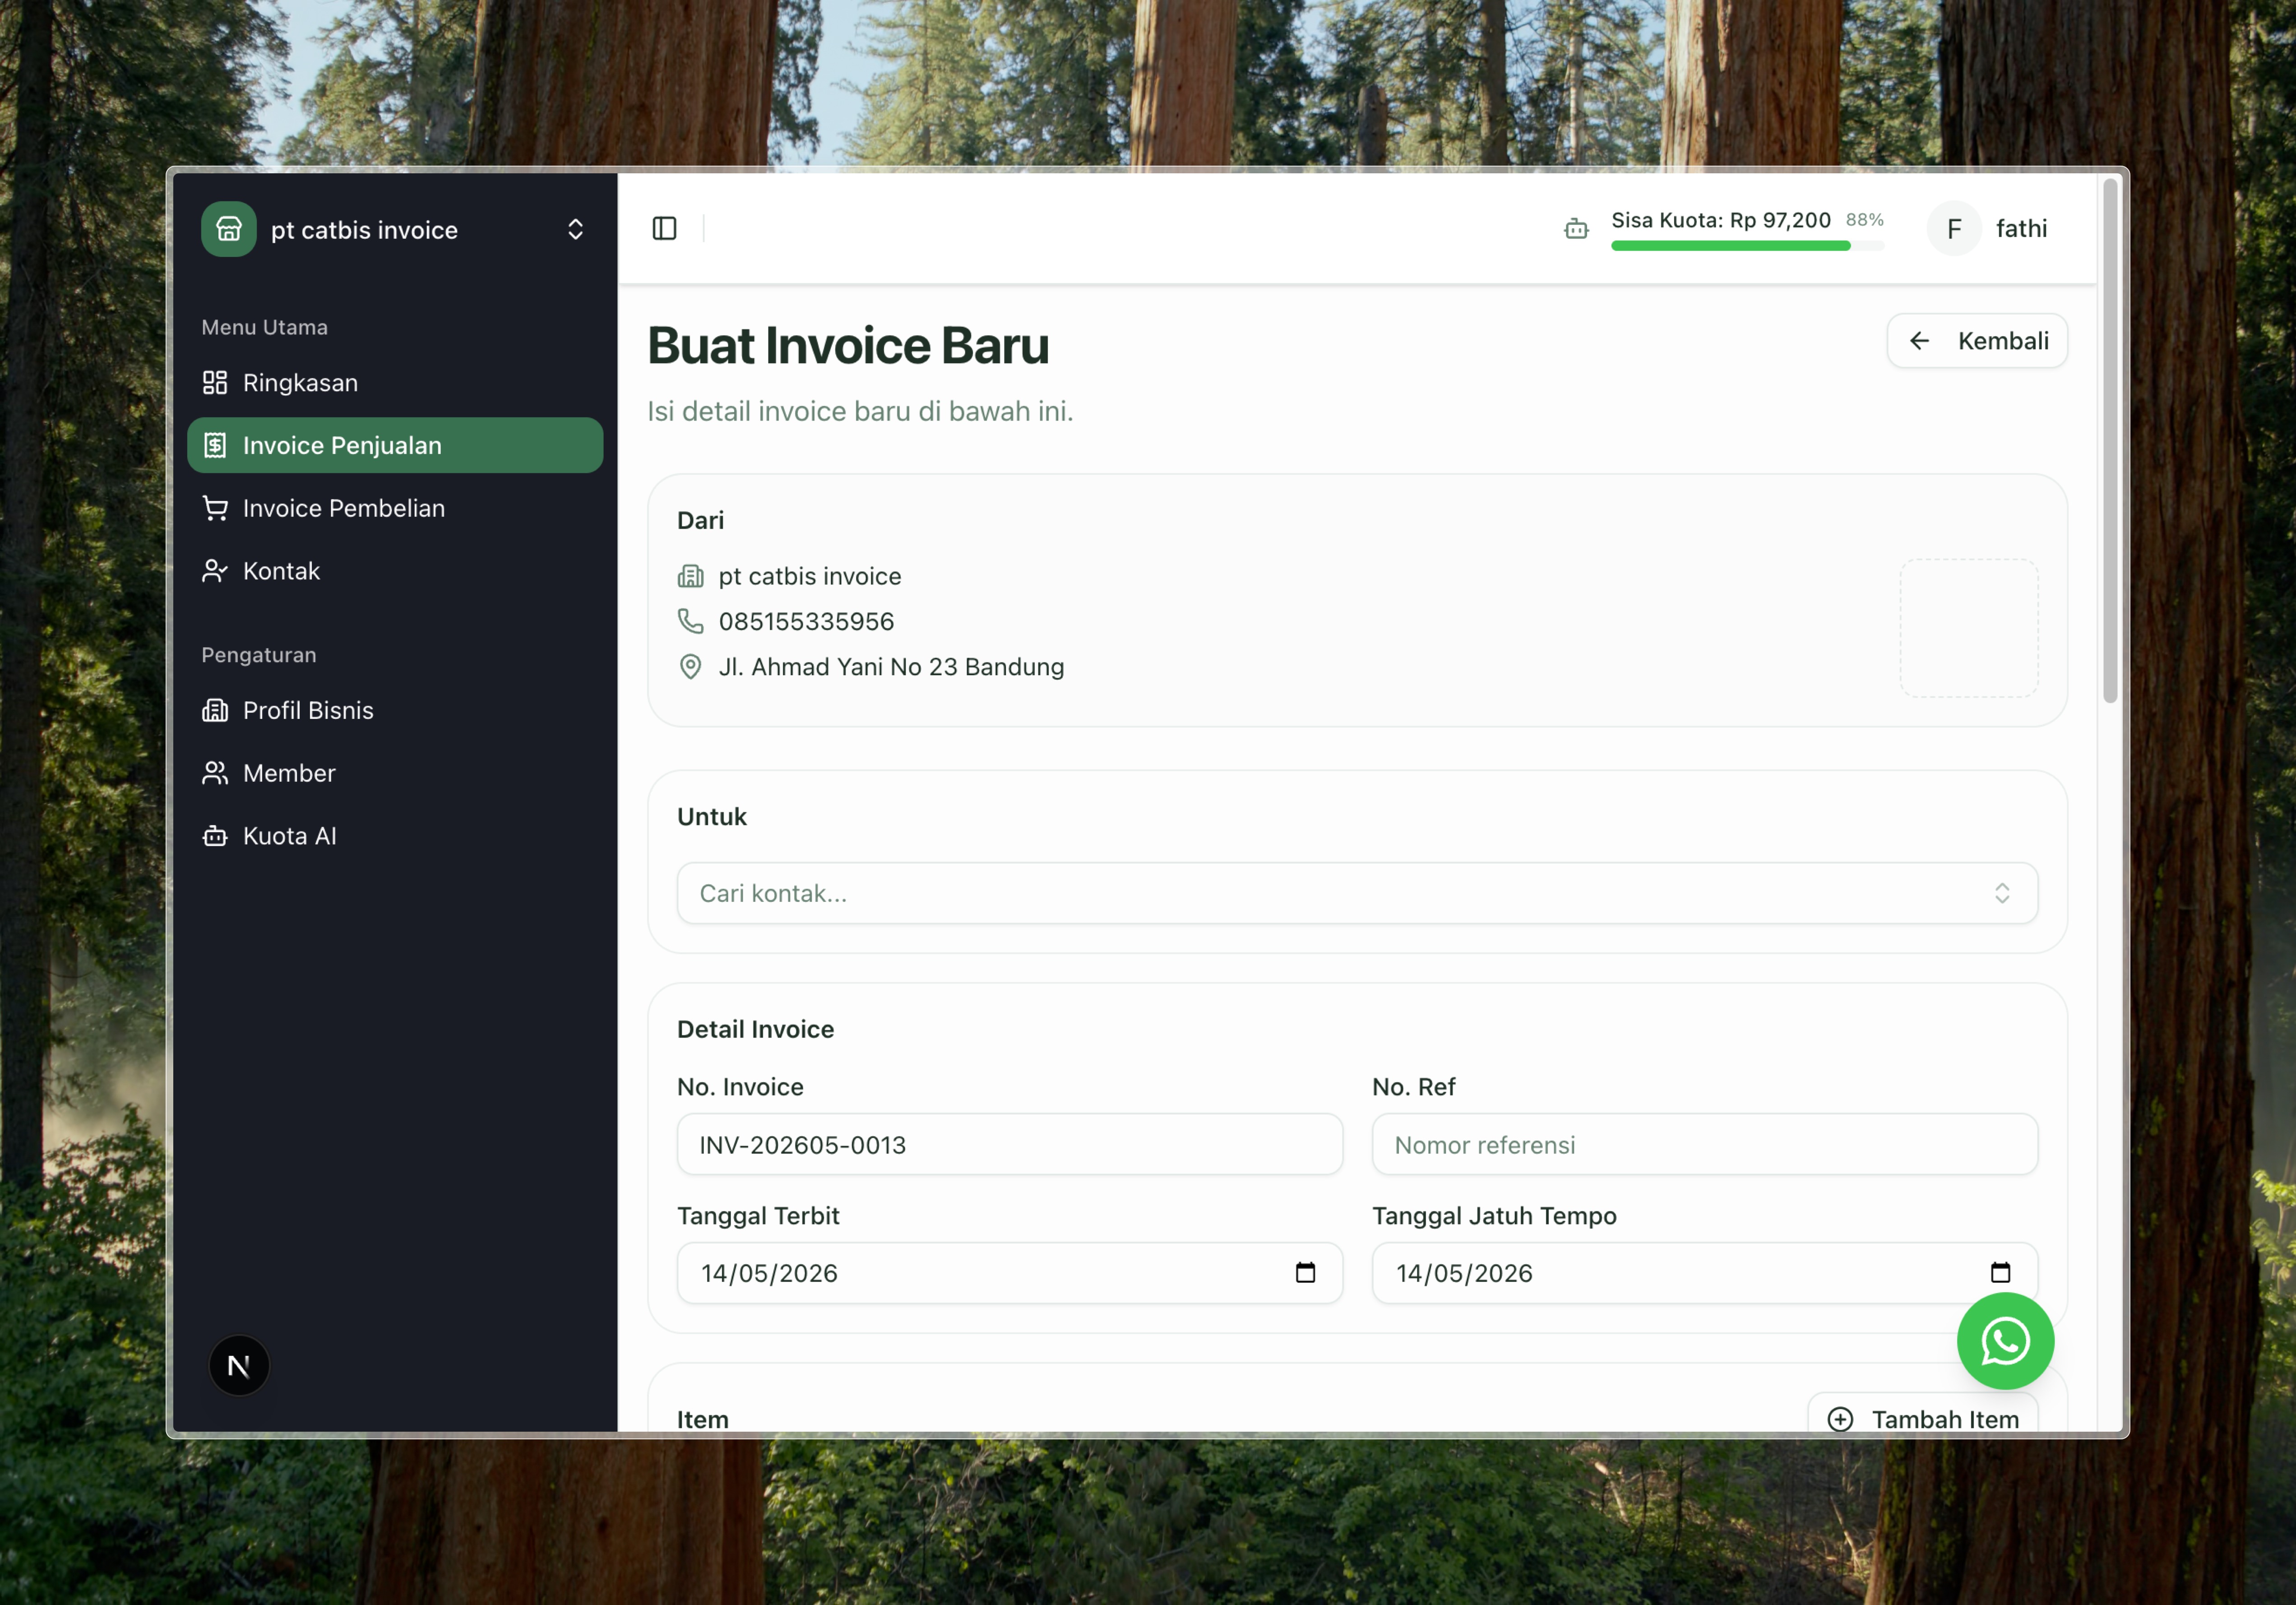This screenshot has height=1605, width=2296.
Task: Go to Ringkasan in sidebar
Action: pyautogui.click(x=395, y=383)
